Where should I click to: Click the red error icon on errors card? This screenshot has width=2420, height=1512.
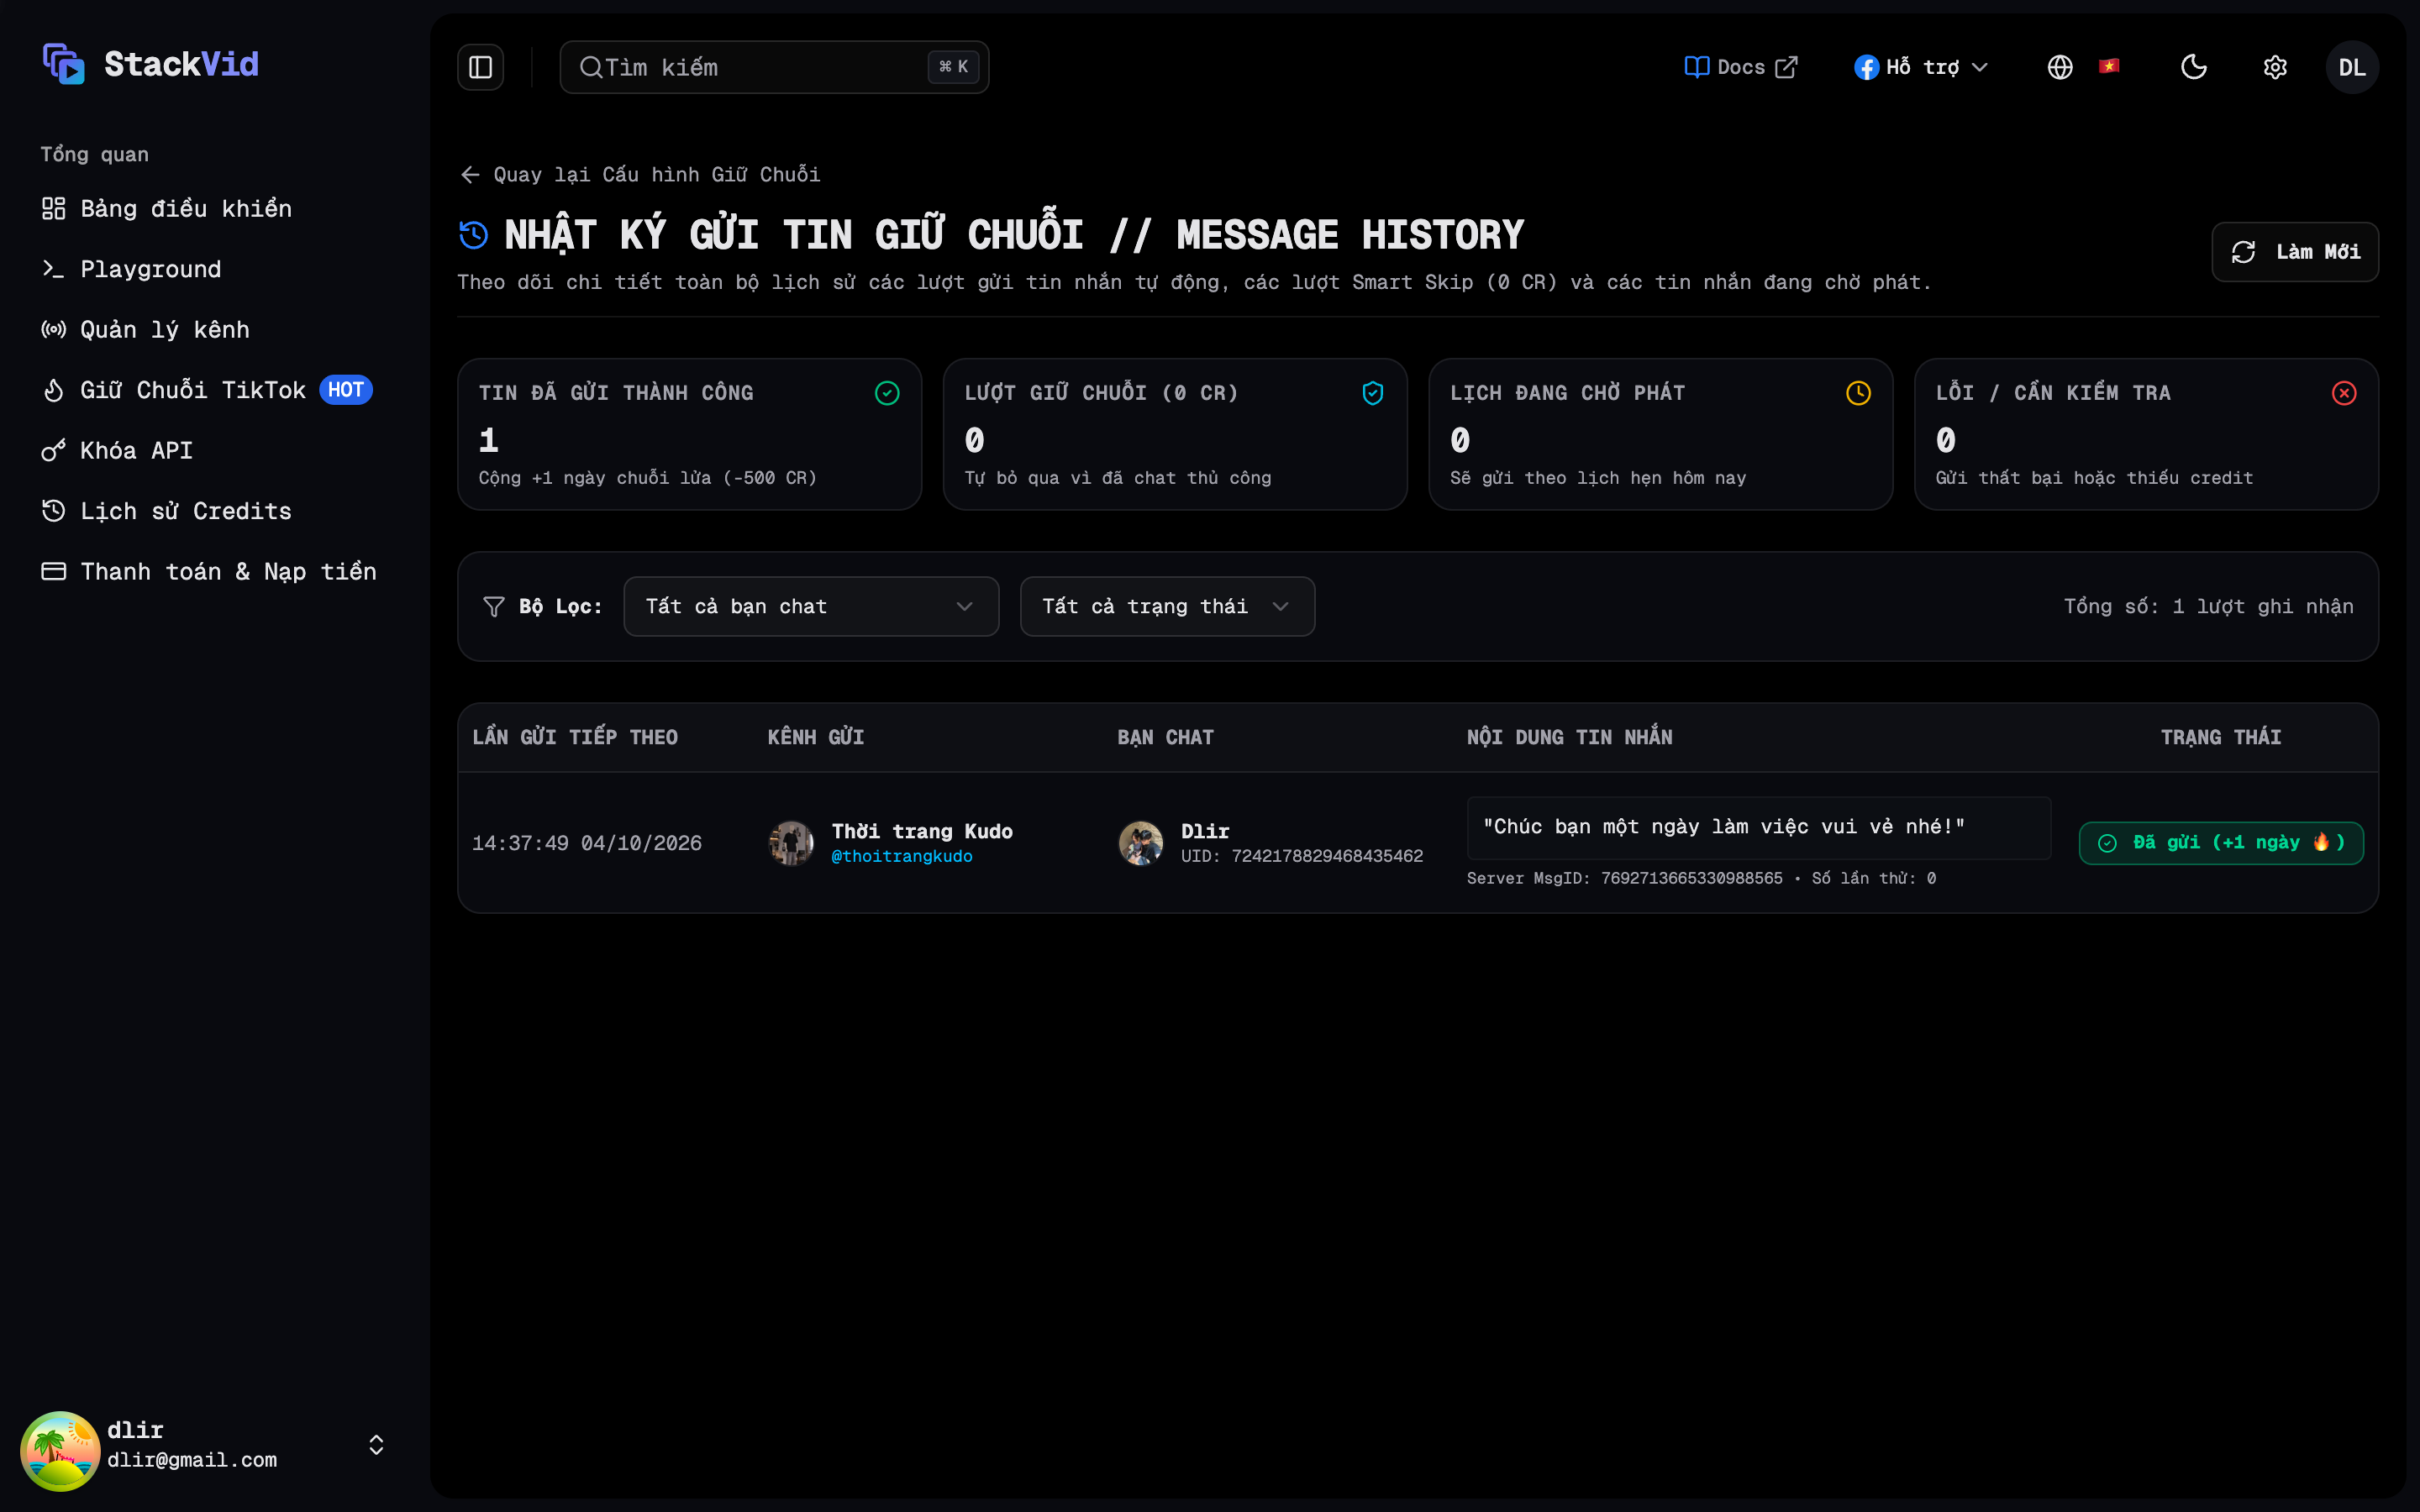pos(2344,393)
